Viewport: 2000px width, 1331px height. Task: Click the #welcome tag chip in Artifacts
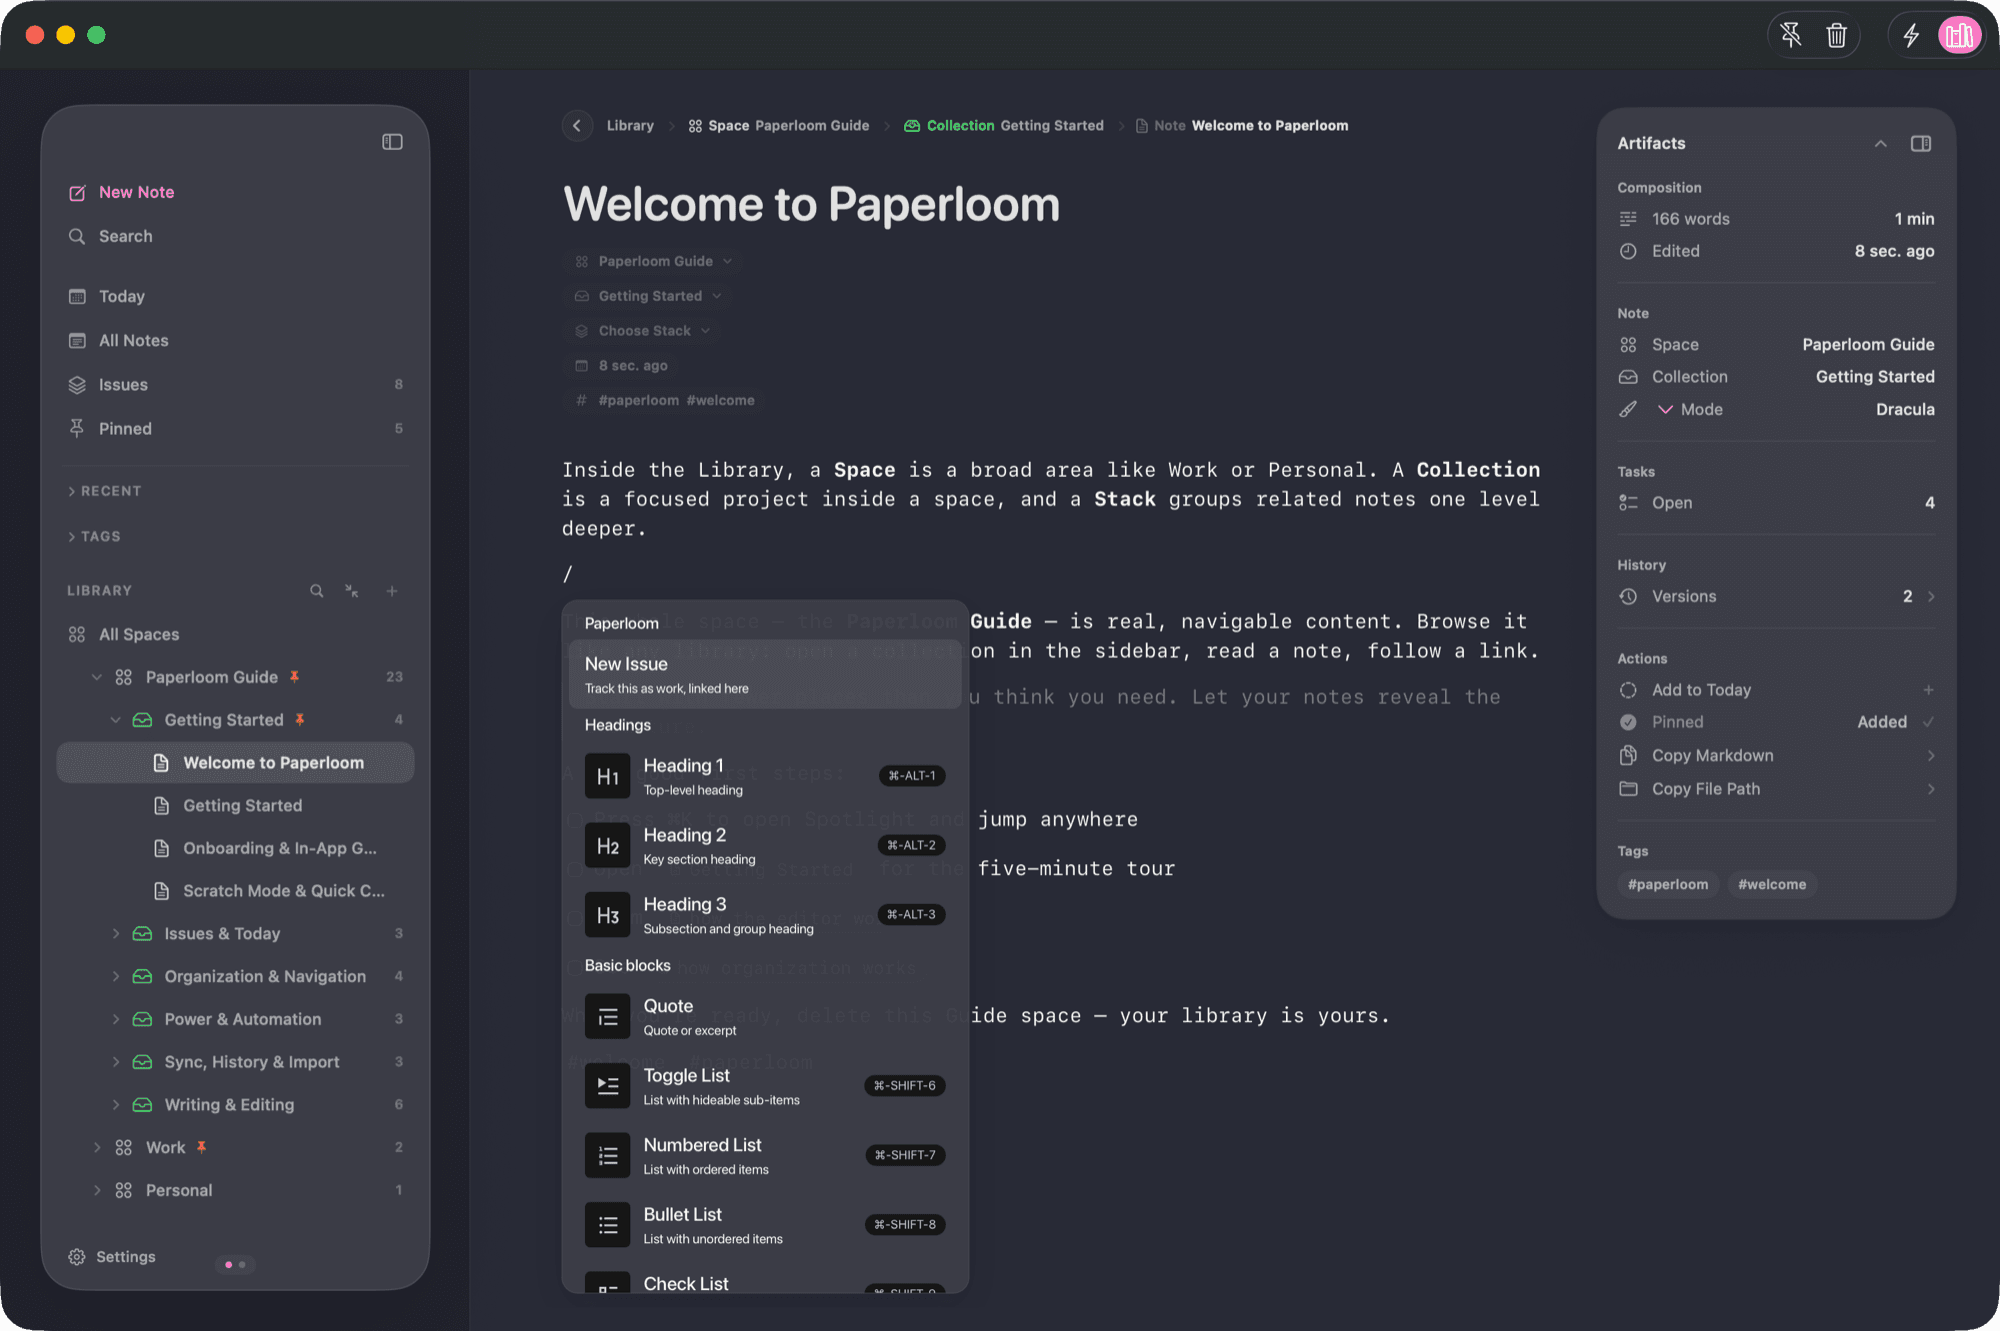1772,885
